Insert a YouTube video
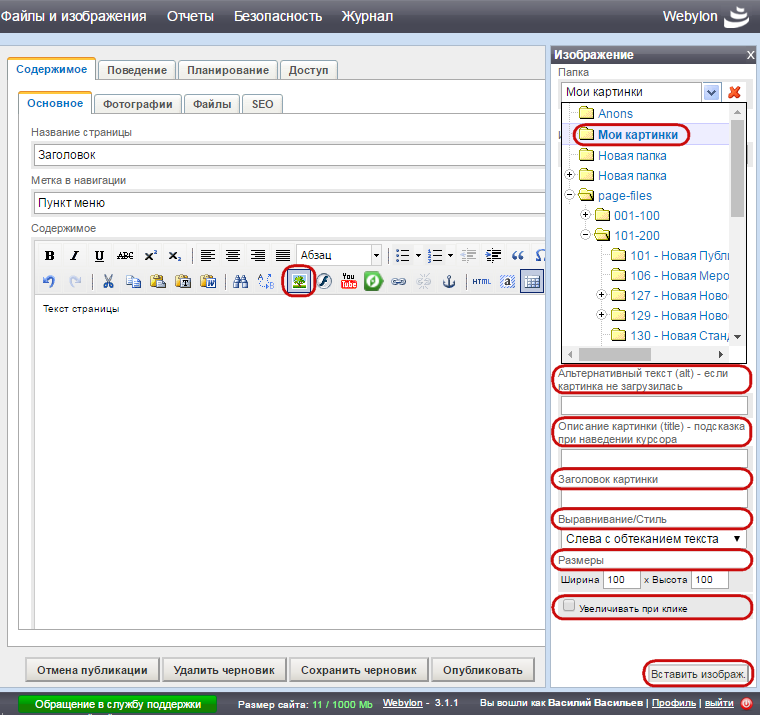Image resolution: width=760 pixels, height=715 pixels. (x=348, y=281)
